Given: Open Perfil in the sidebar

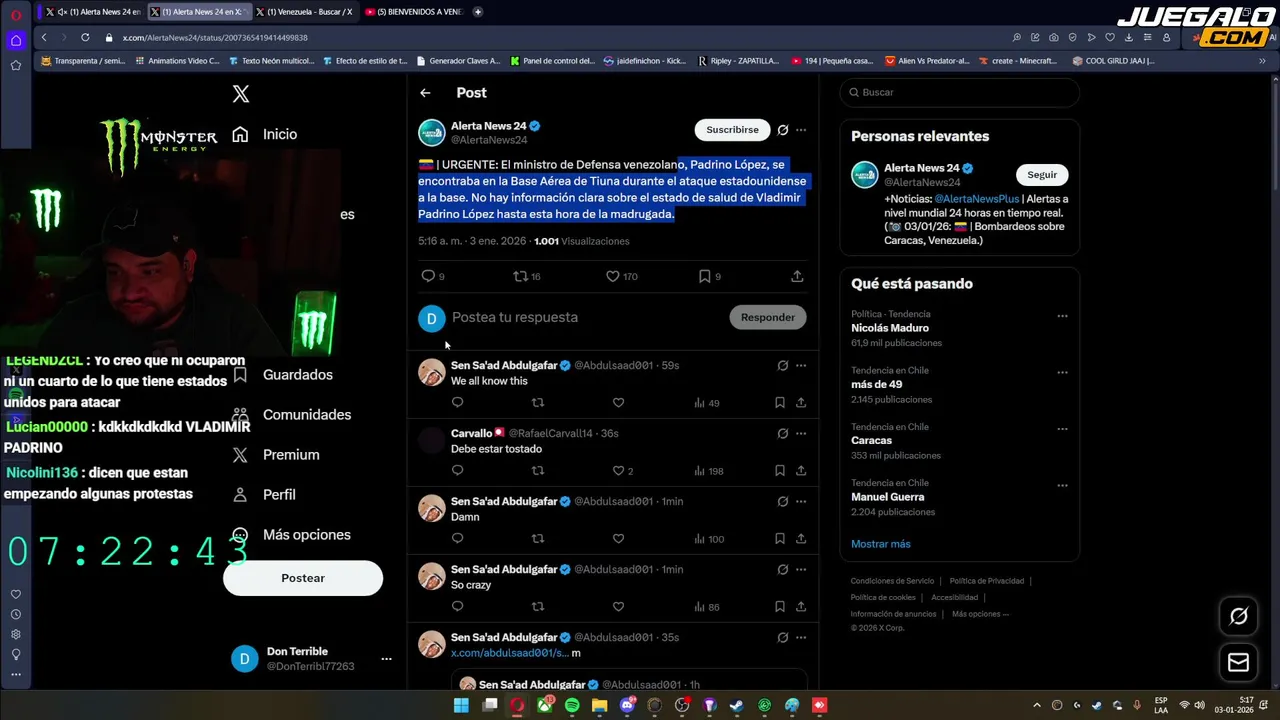Looking at the screenshot, I should point(264,495).
